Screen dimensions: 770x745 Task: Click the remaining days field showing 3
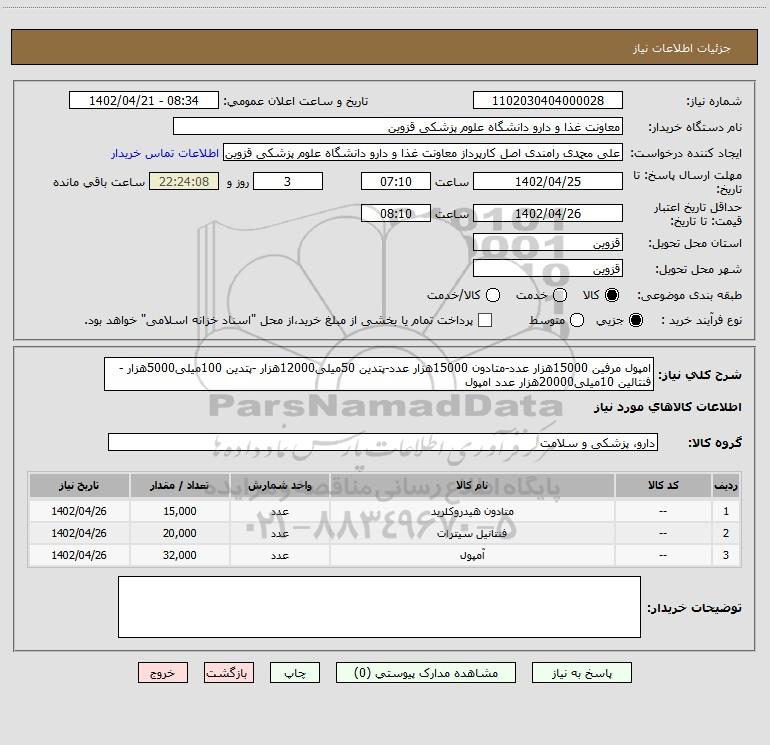coord(288,181)
